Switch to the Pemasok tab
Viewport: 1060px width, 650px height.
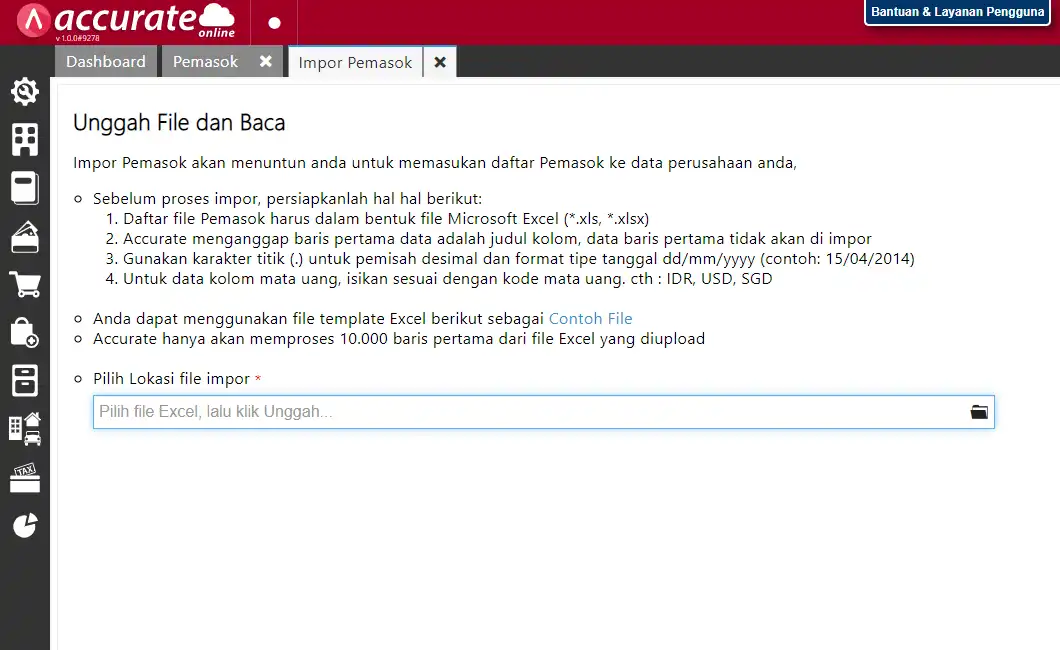tap(206, 61)
